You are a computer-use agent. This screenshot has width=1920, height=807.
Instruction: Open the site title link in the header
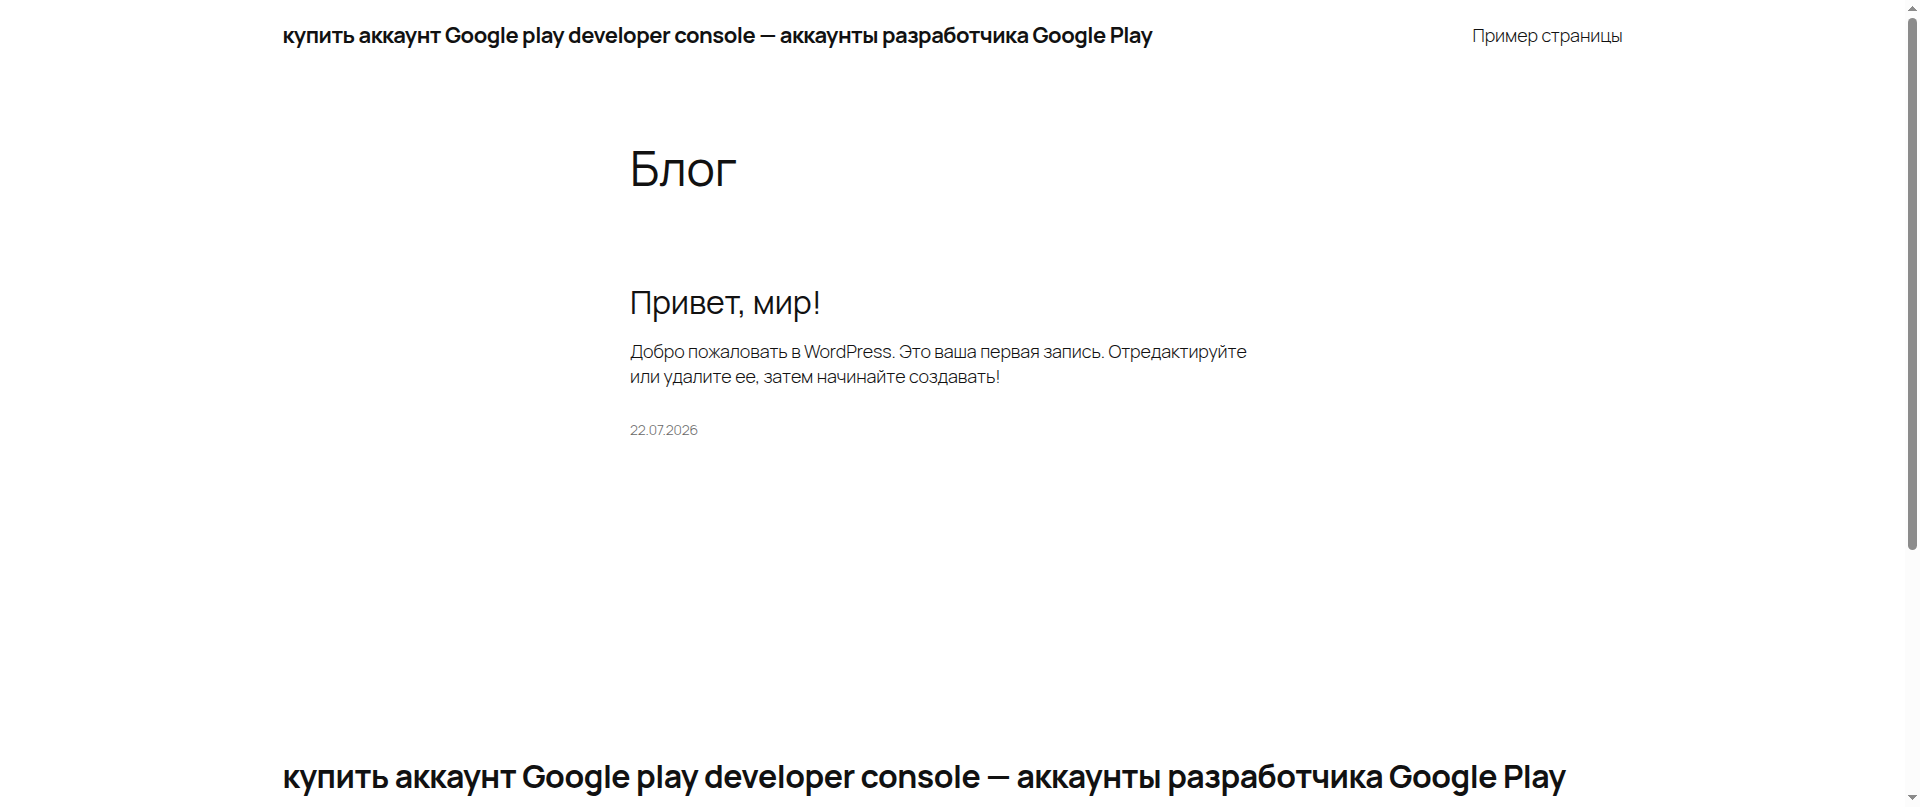pos(717,36)
